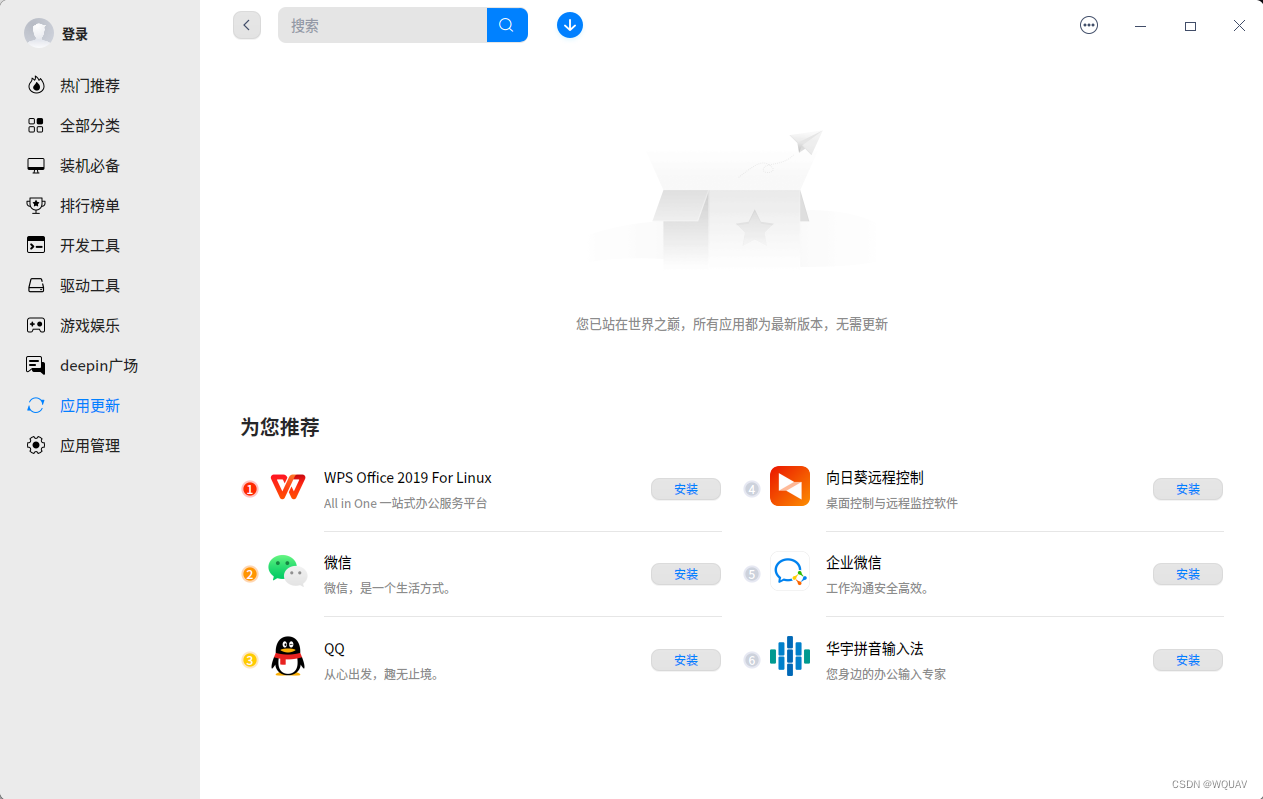Image resolution: width=1263 pixels, height=799 pixels.
Task: Open the downloads arrow icon
Action: point(570,25)
